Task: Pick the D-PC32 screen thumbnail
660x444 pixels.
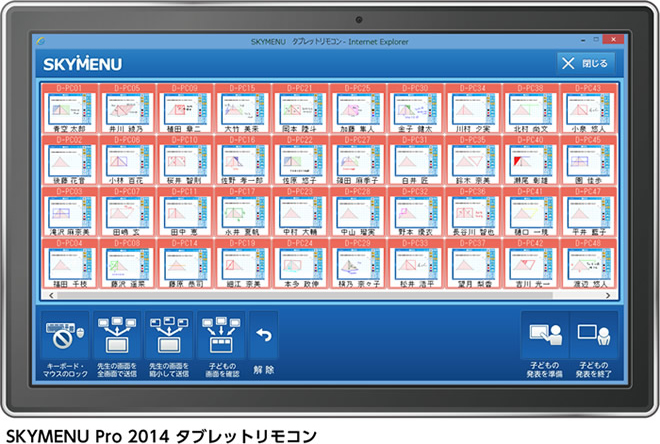Action: (415, 212)
